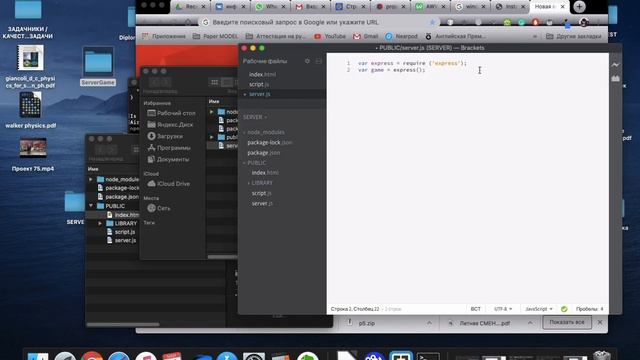Click the cursor position Строка 2 status
This screenshot has width=640, height=360.
tap(355, 309)
